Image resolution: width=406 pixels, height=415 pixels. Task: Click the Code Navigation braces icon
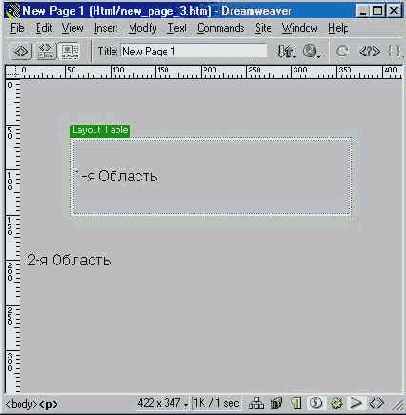pos(394,51)
